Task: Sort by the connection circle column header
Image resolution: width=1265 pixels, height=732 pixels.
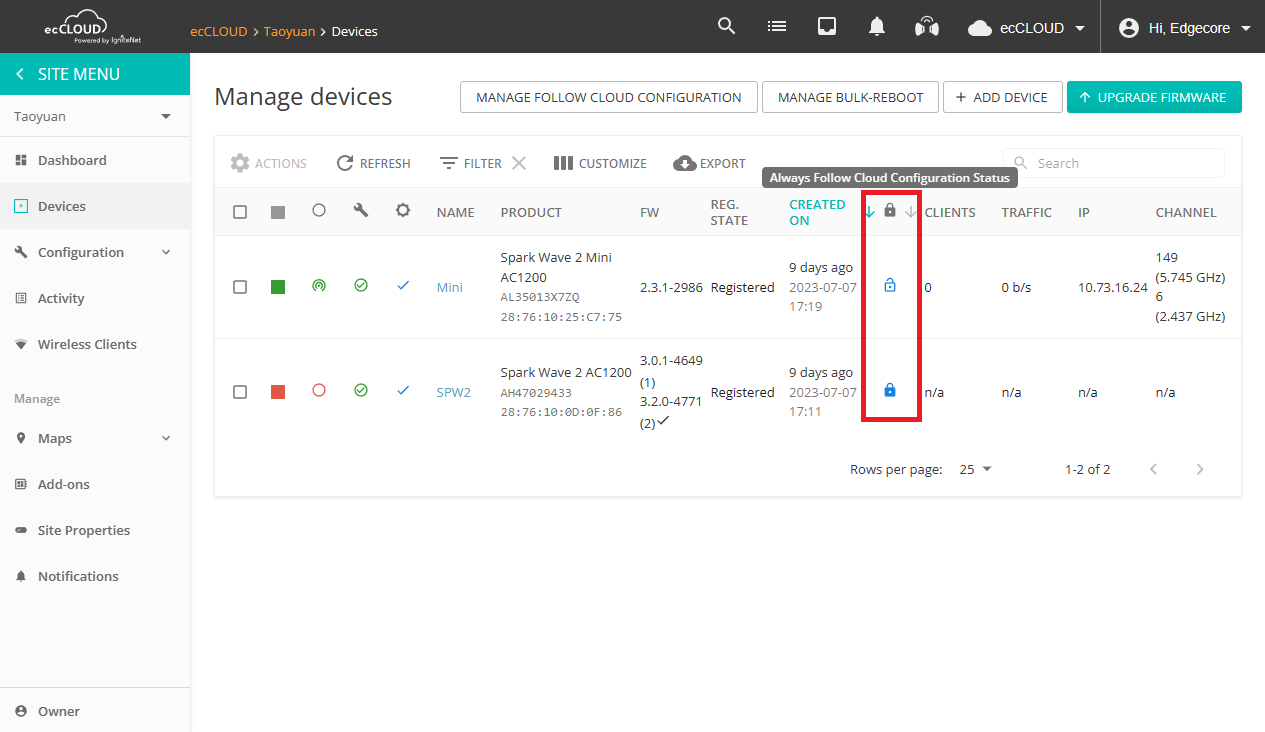Action: (x=319, y=211)
